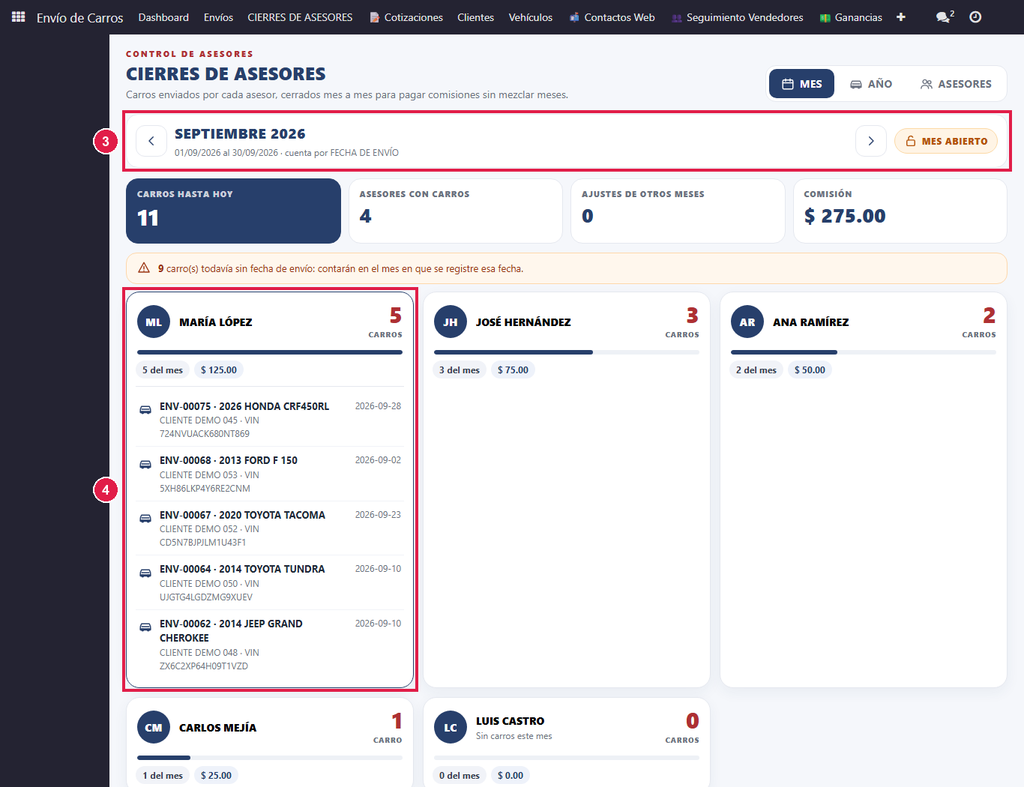Screen dimensions: 1024x787
Task: Switch to the ASESORES view
Action: (955, 84)
